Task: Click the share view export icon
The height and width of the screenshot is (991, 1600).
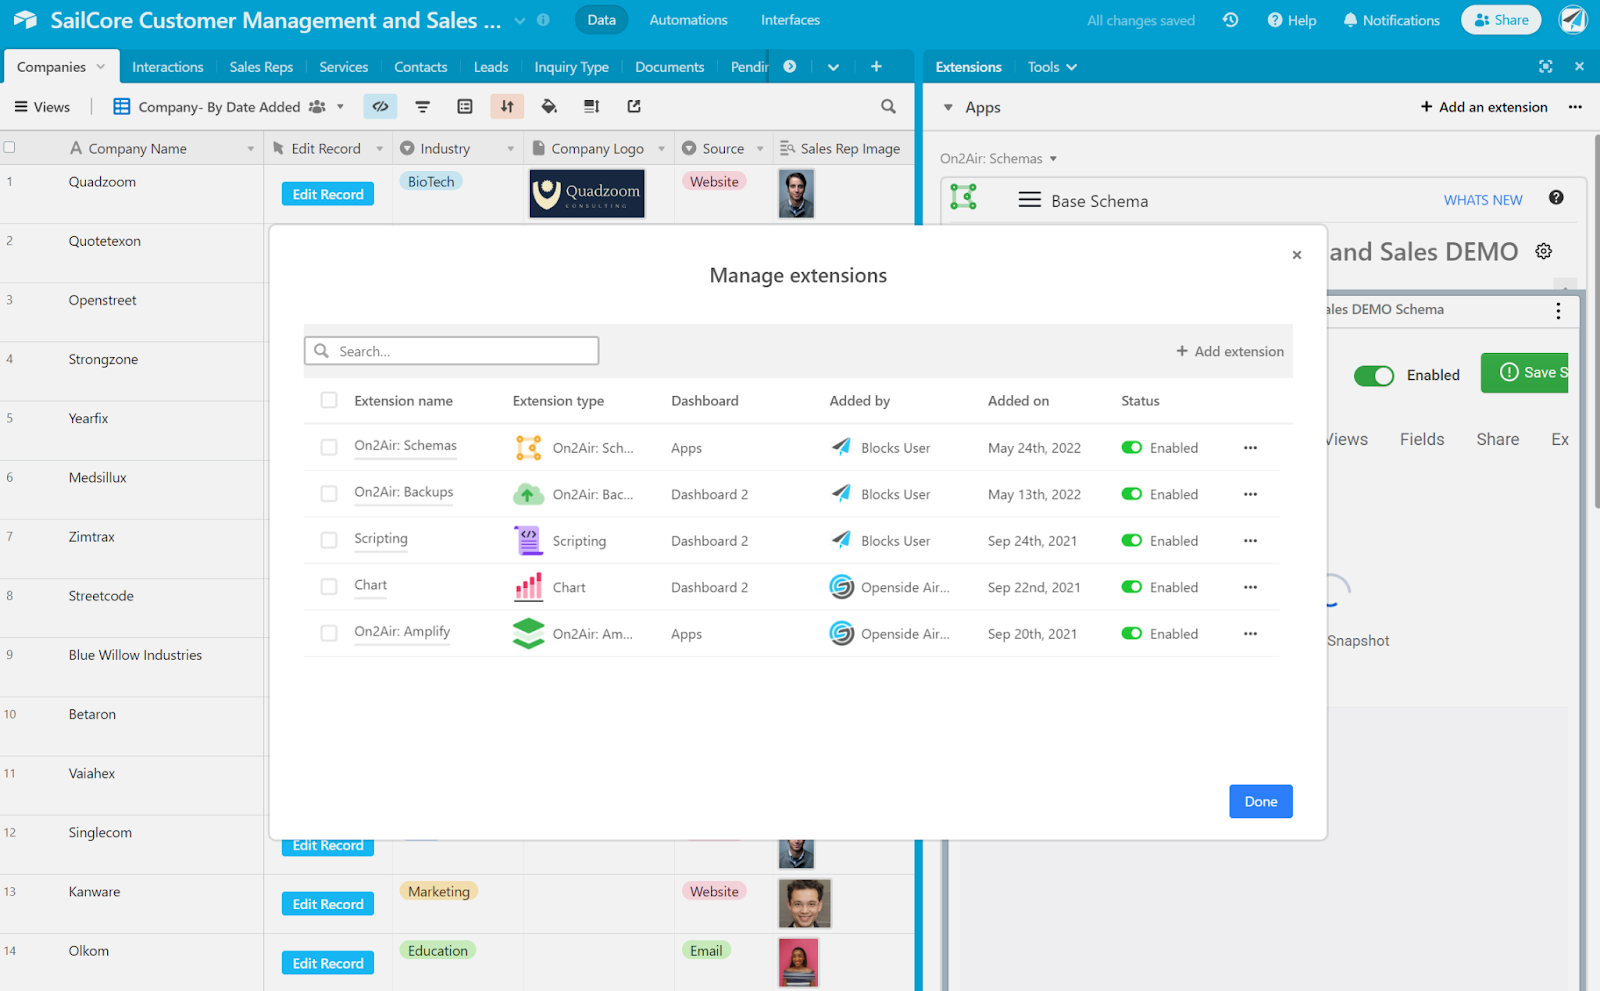Action: [633, 107]
